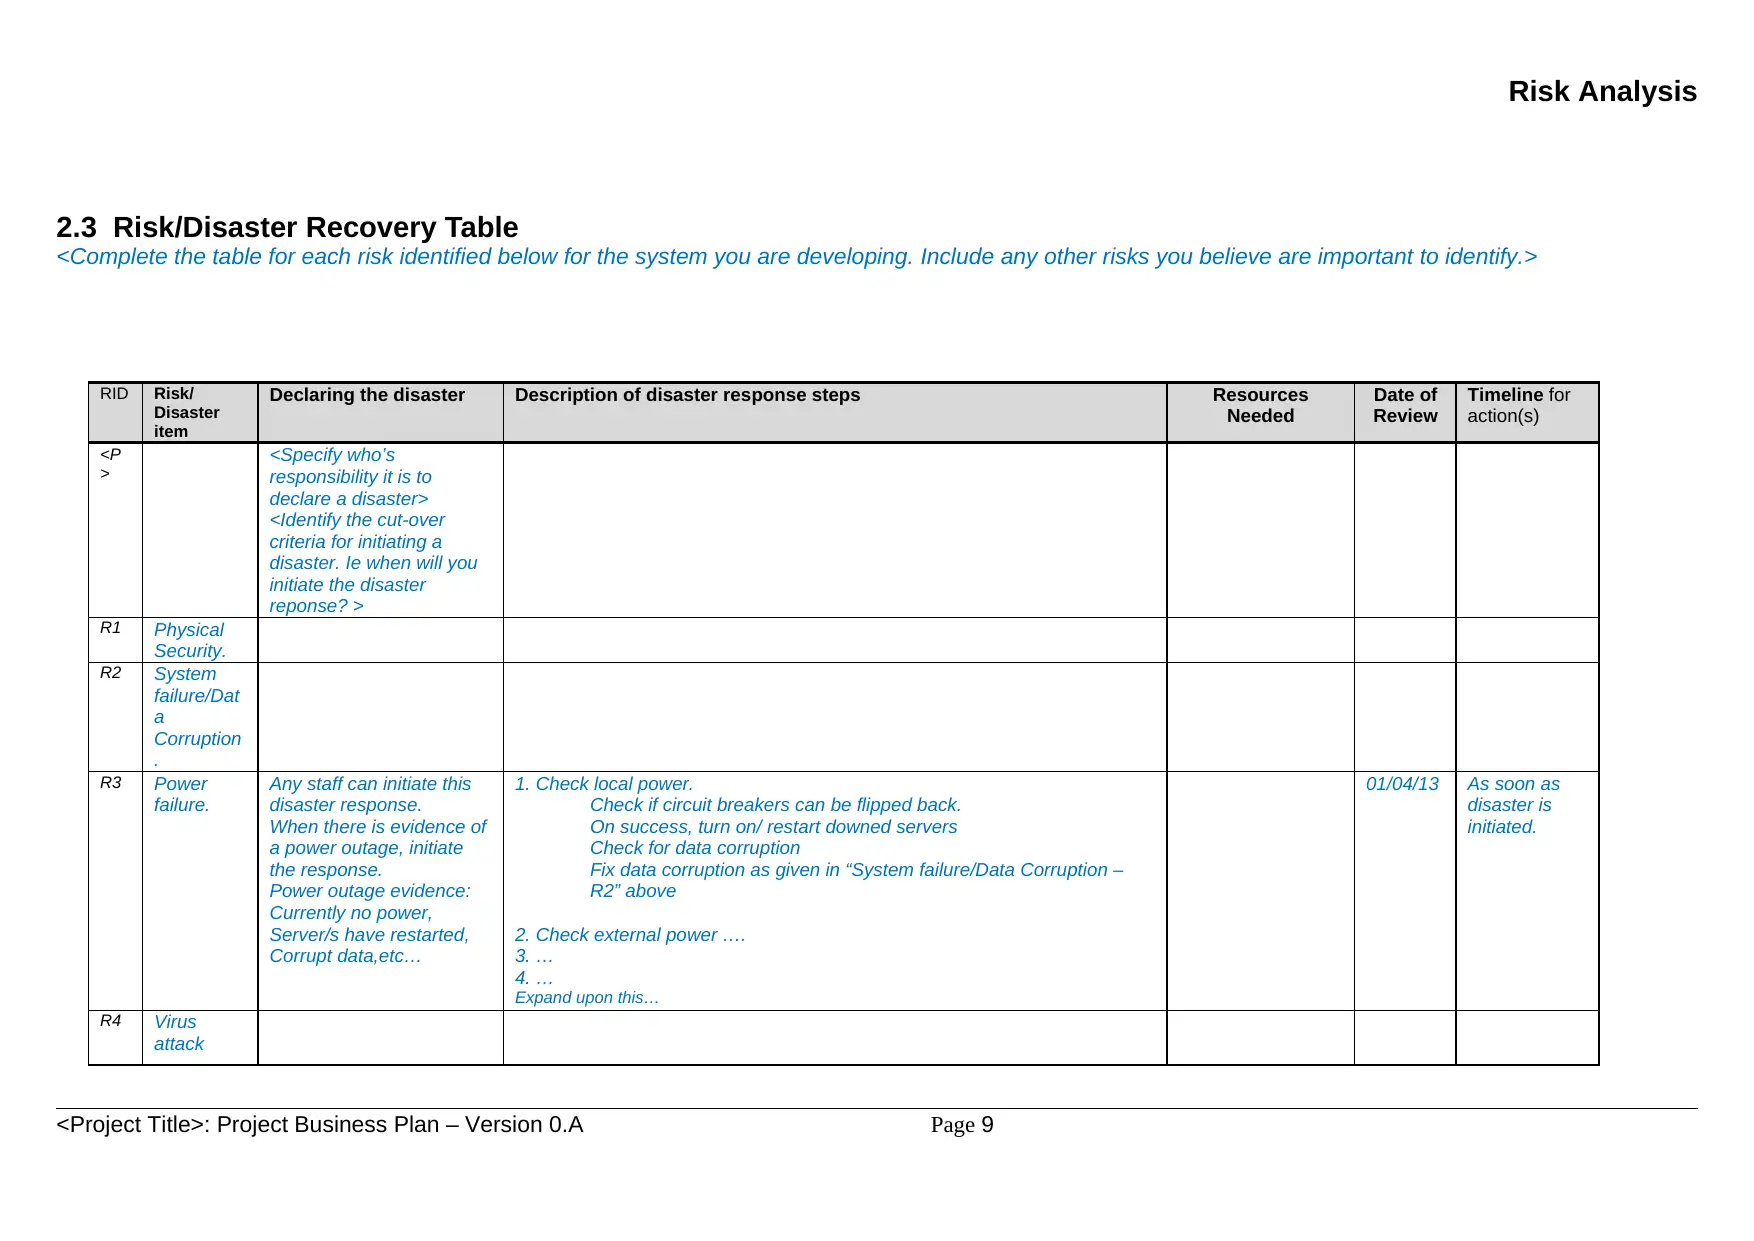The width and height of the screenshot is (1754, 1241).
Task: Click the 'R2' row identifier
Action: click(x=110, y=673)
